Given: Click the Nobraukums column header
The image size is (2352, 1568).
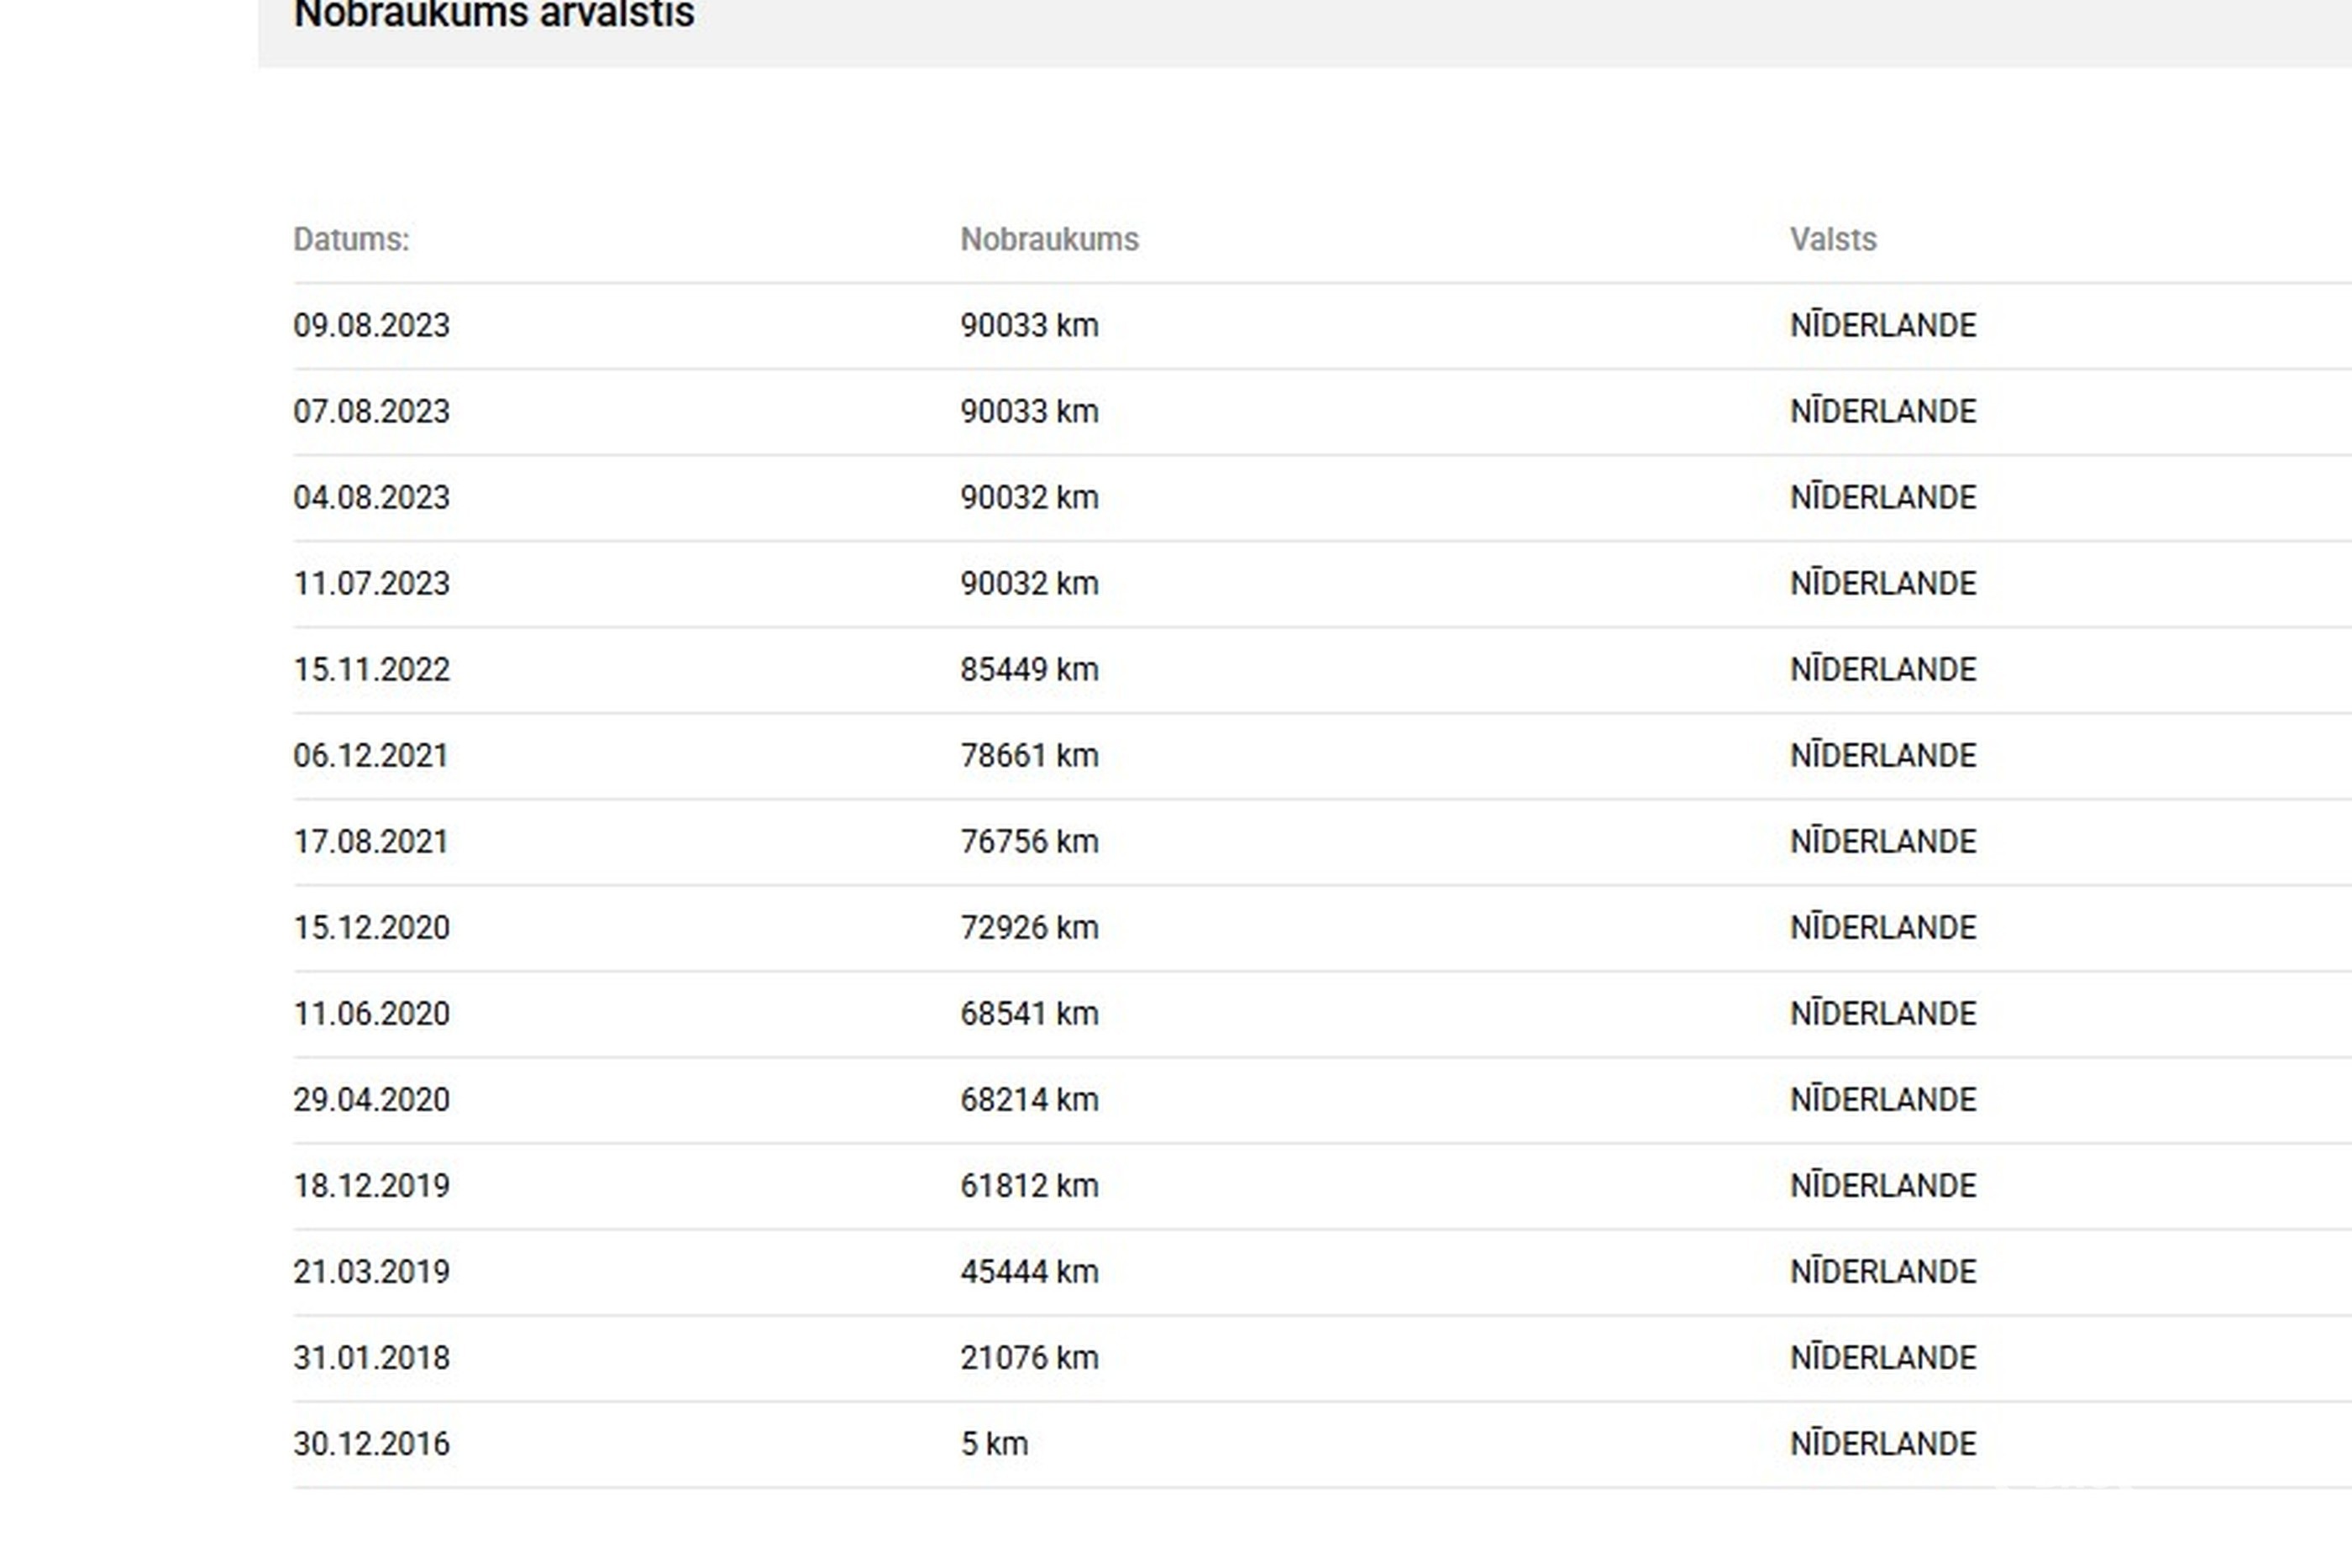Looking at the screenshot, I should [1049, 239].
